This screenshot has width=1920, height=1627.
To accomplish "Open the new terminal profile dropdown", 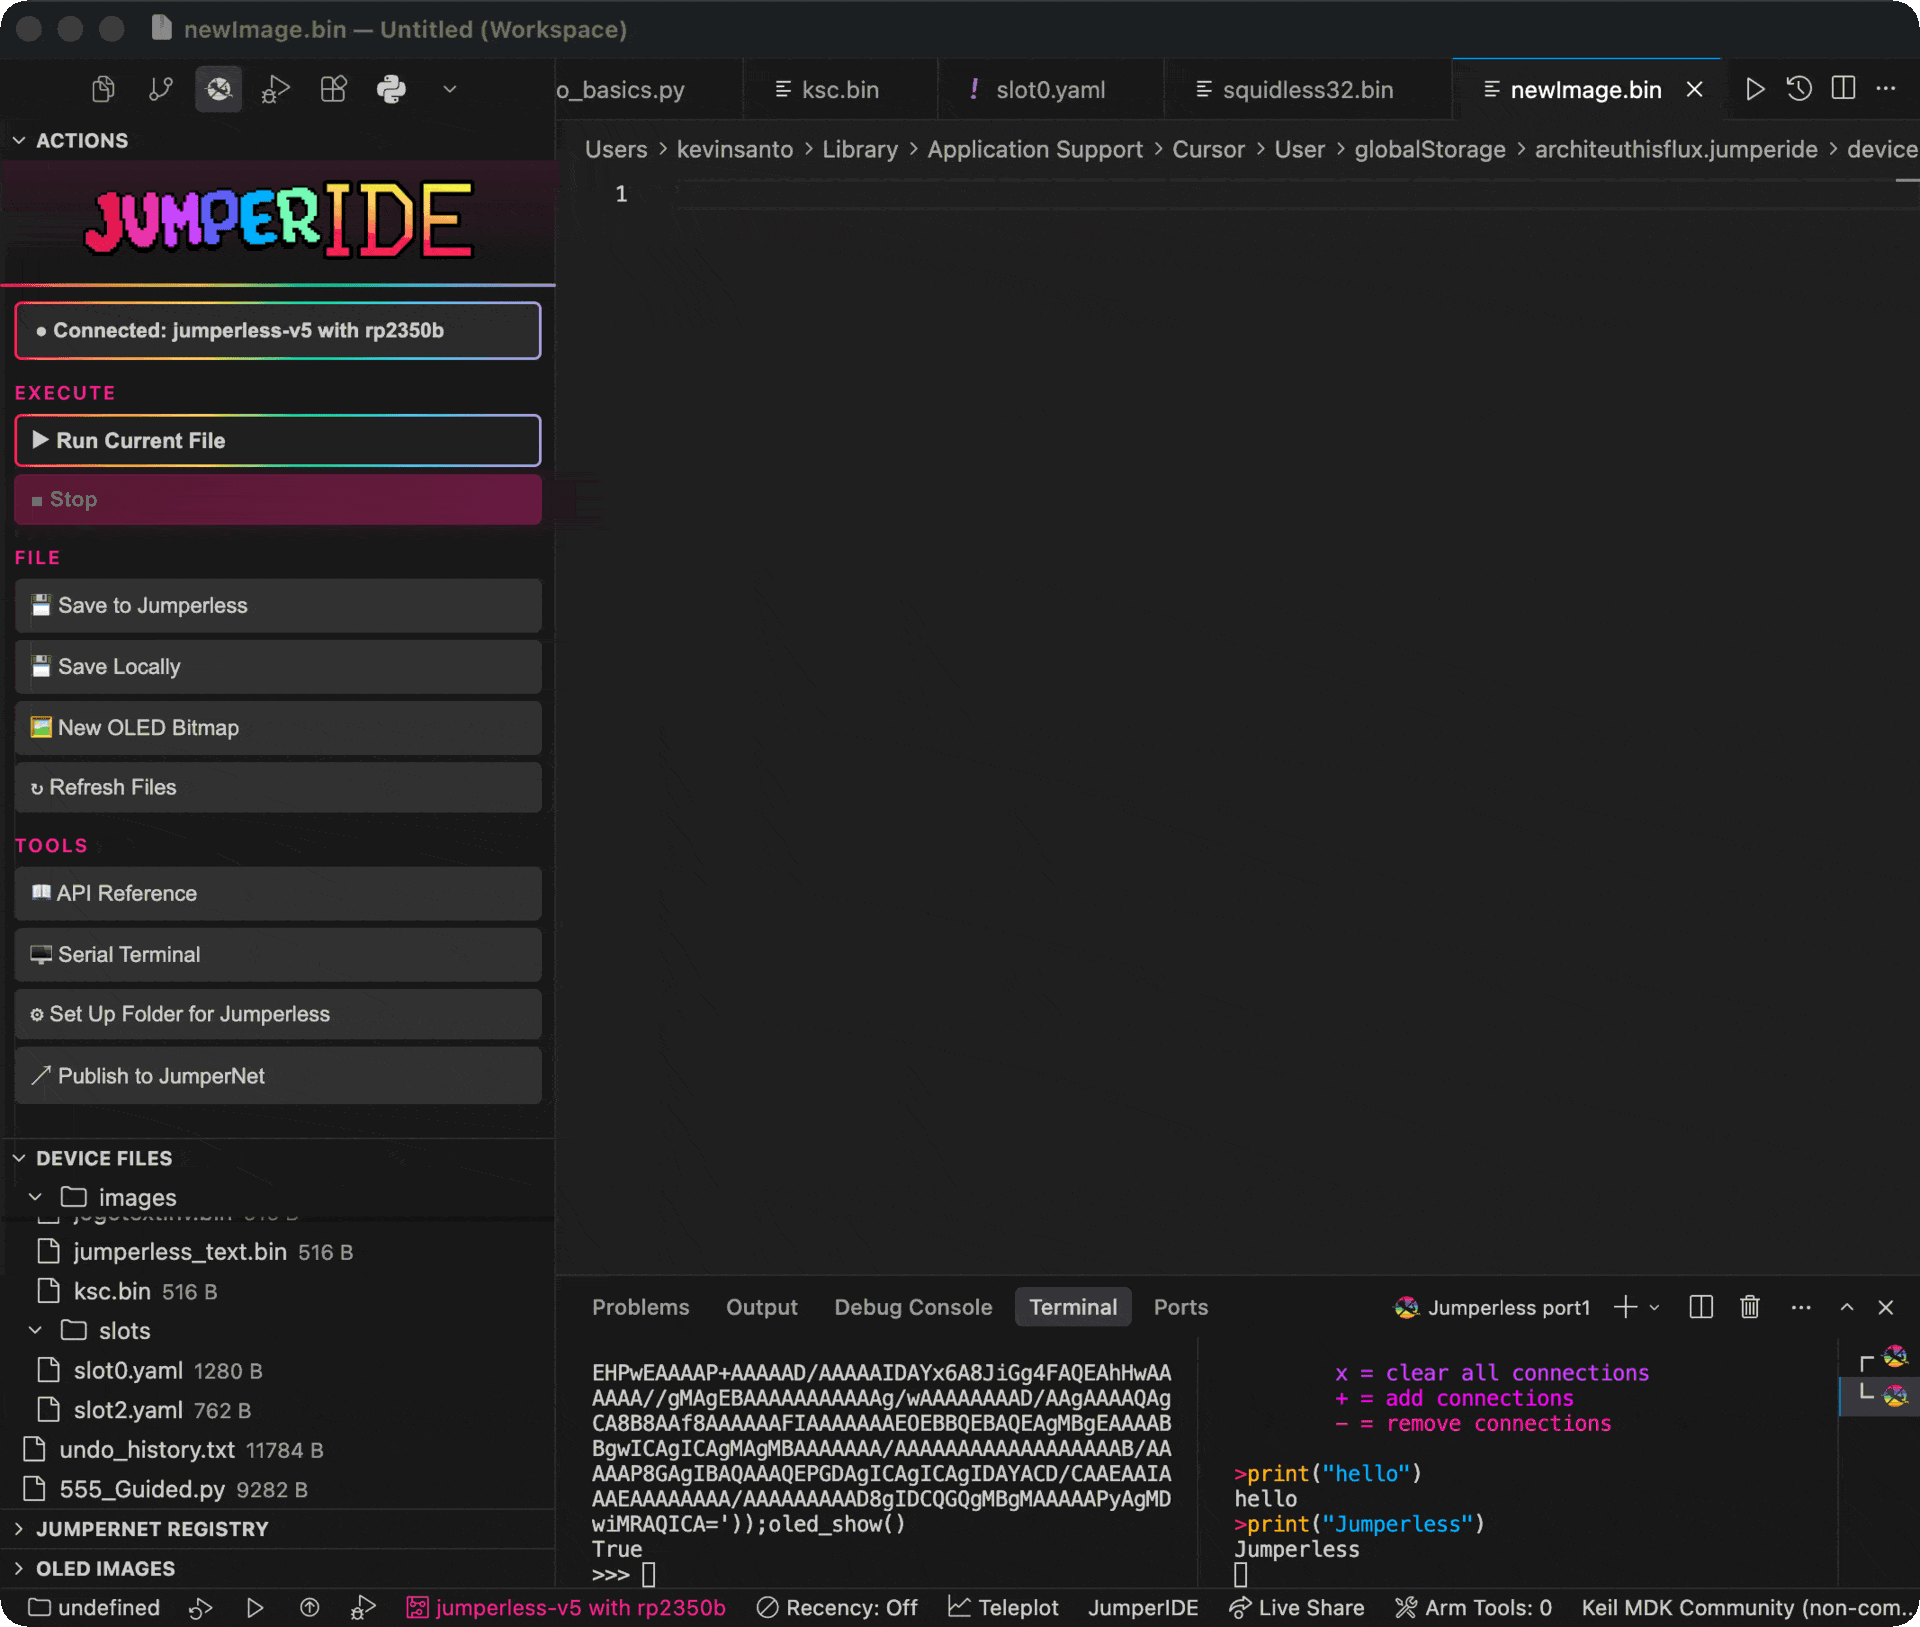I will [1654, 1308].
